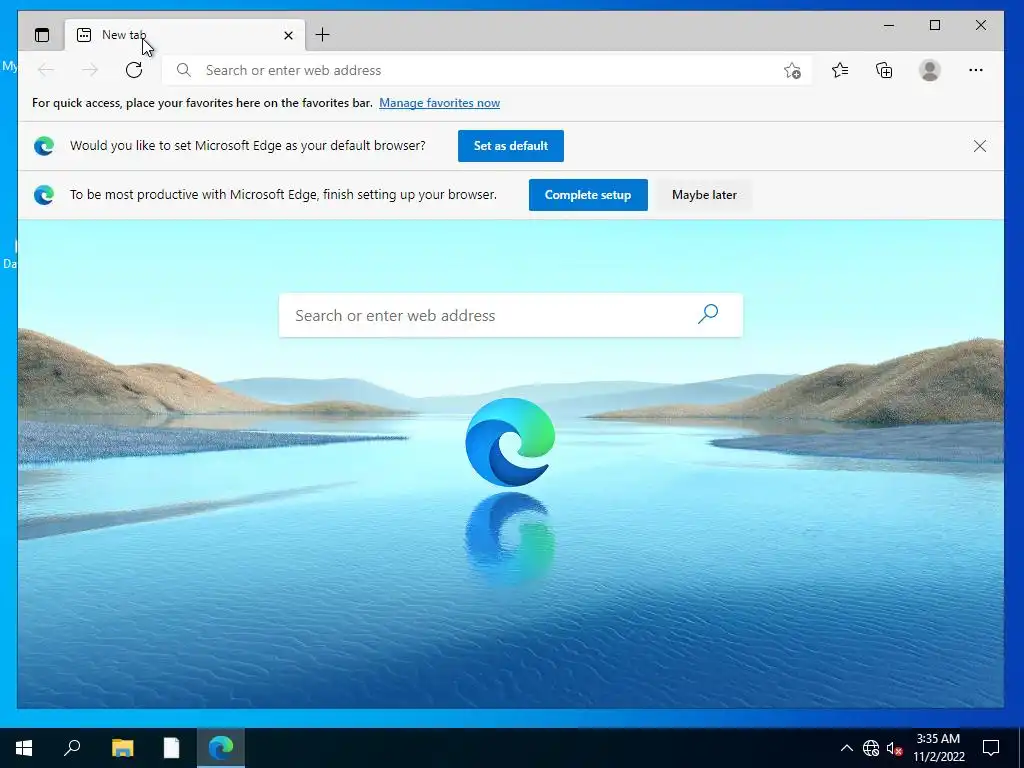This screenshot has width=1024, height=768.
Task: Click Complete setup button
Action: point(588,195)
